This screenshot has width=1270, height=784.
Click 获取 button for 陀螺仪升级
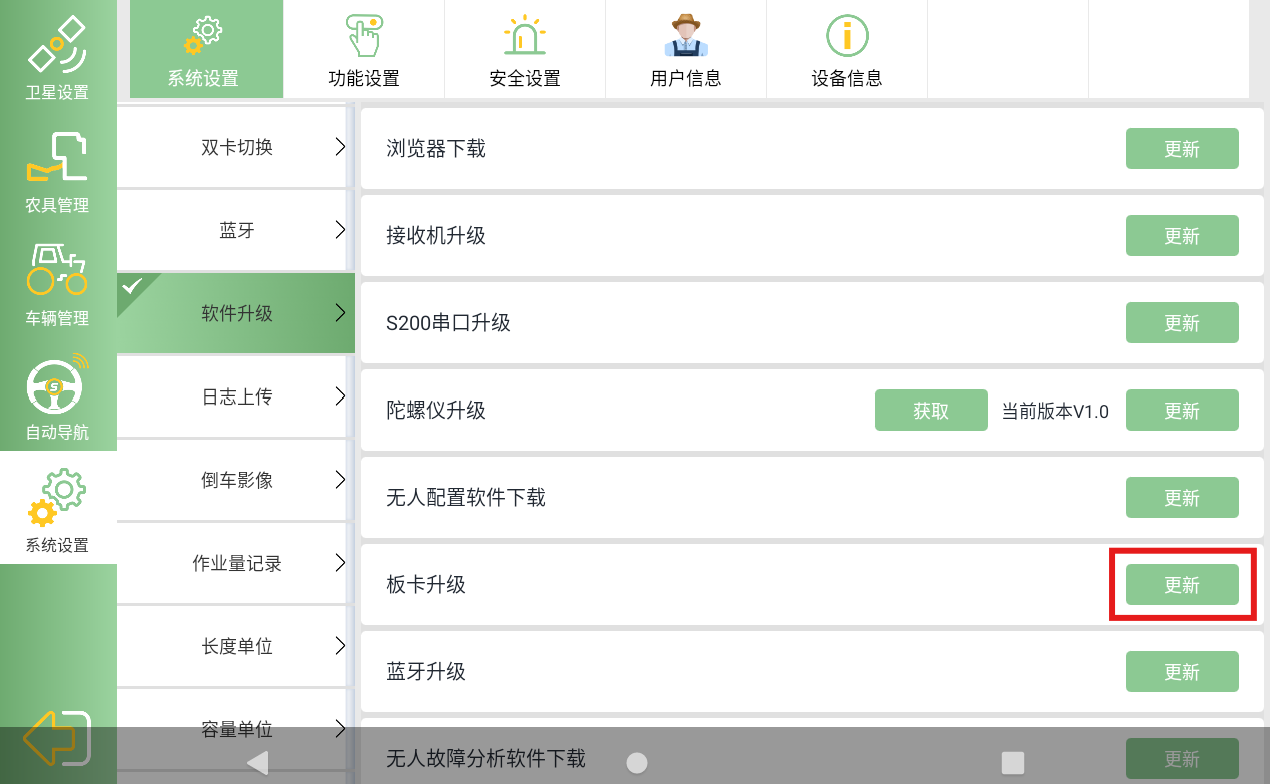click(931, 411)
